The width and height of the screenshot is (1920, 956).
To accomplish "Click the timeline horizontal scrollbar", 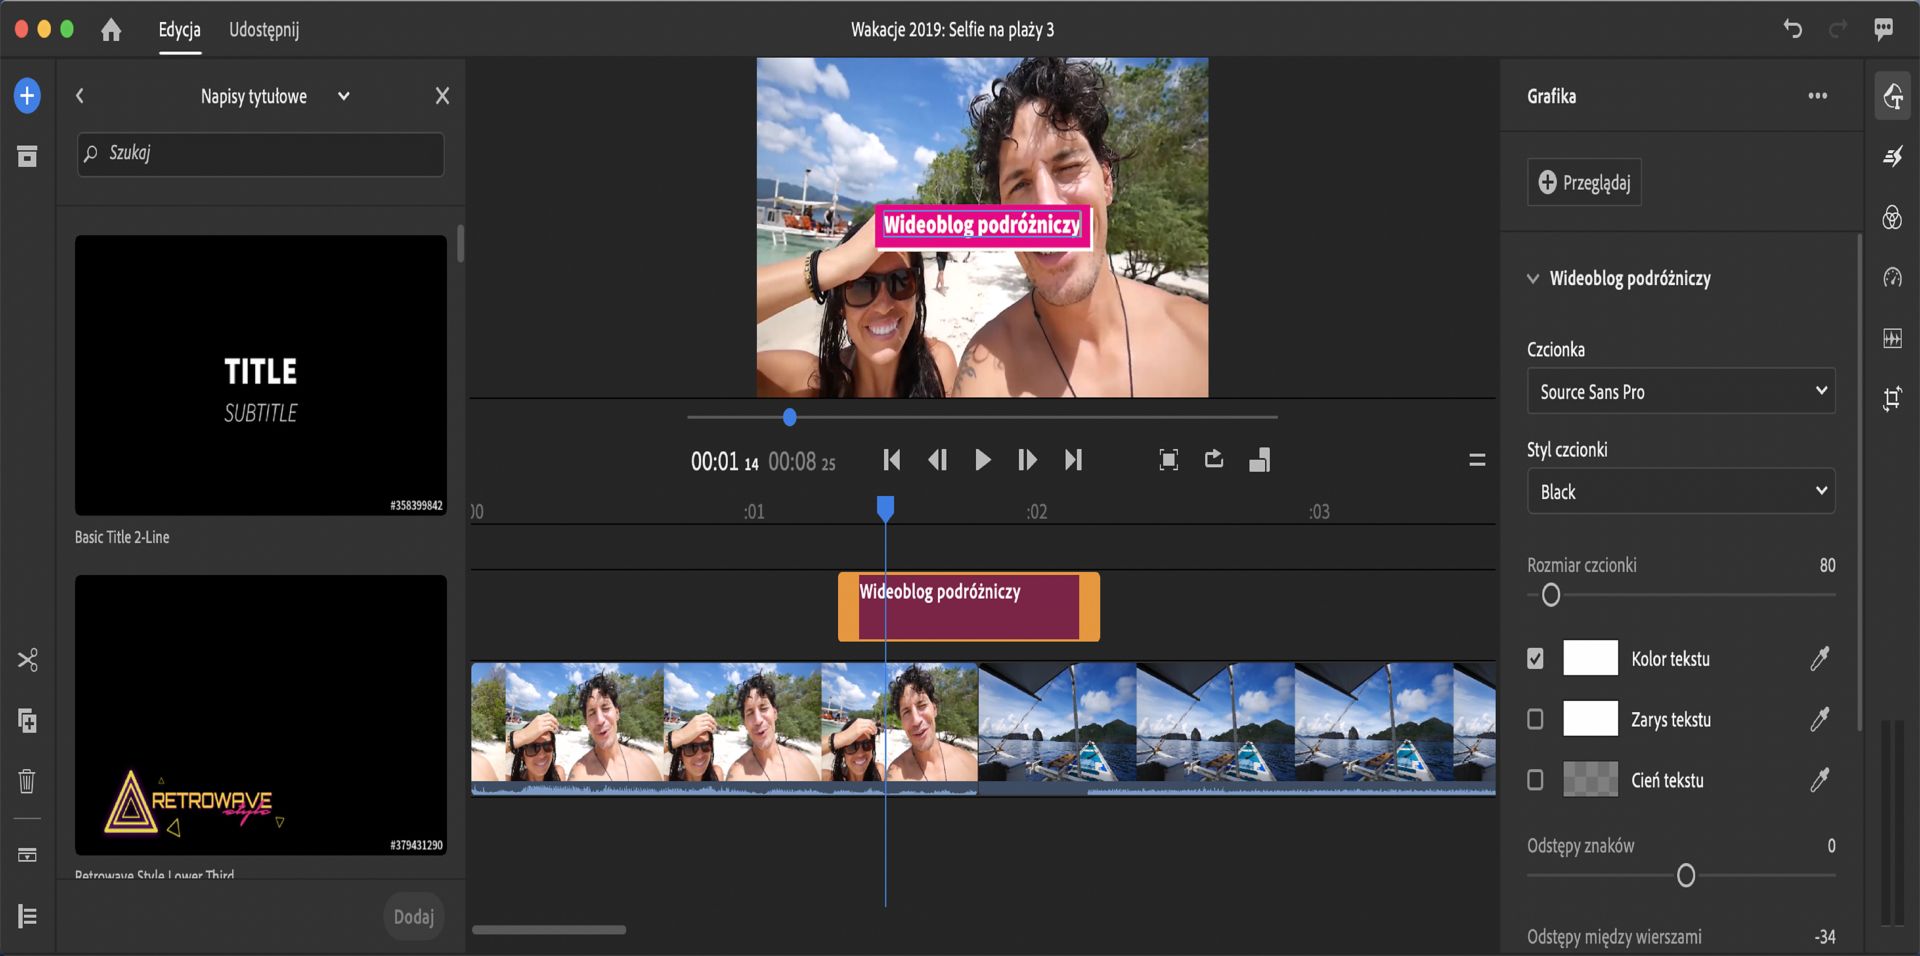I will coord(549,930).
